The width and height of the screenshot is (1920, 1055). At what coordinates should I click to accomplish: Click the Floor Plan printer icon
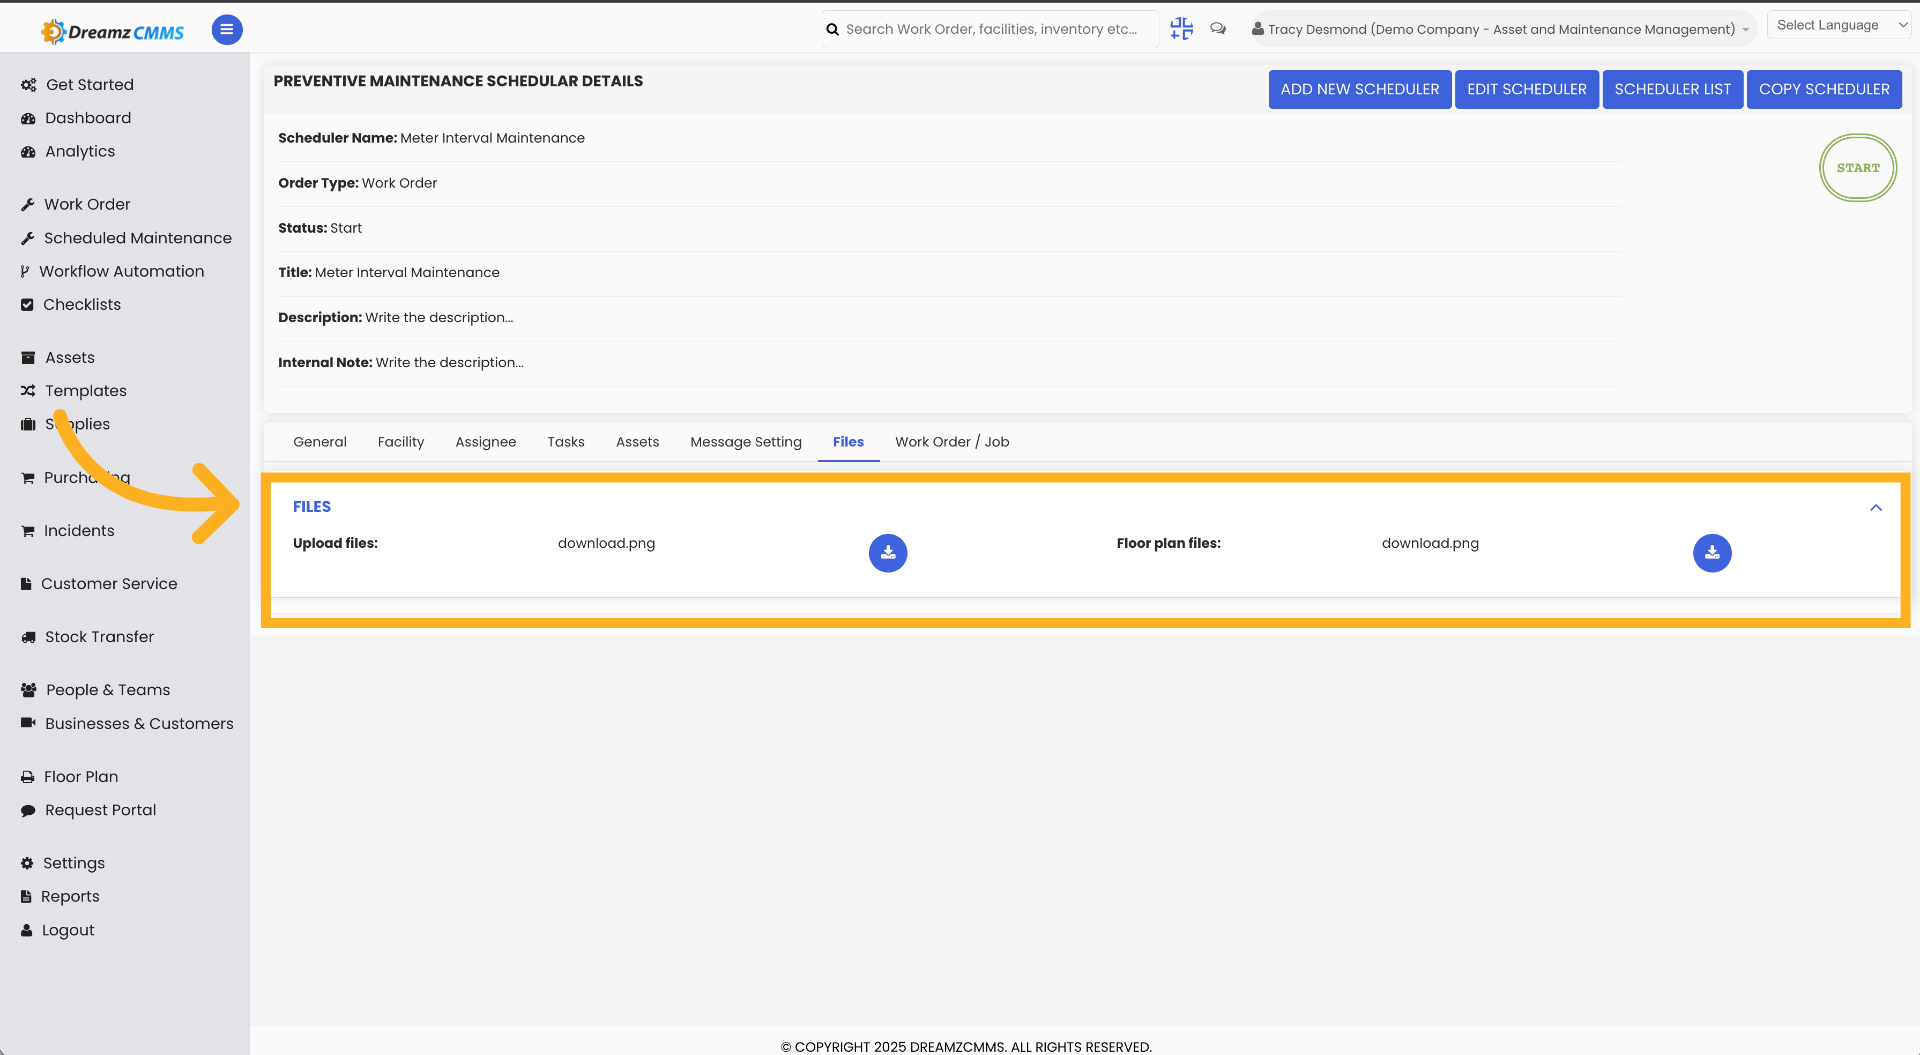tap(28, 777)
